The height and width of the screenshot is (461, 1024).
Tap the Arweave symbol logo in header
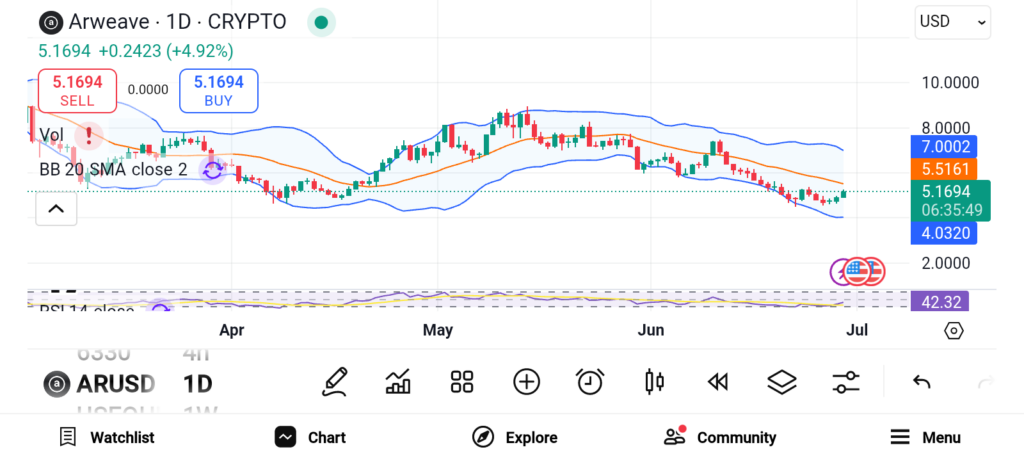click(50, 23)
